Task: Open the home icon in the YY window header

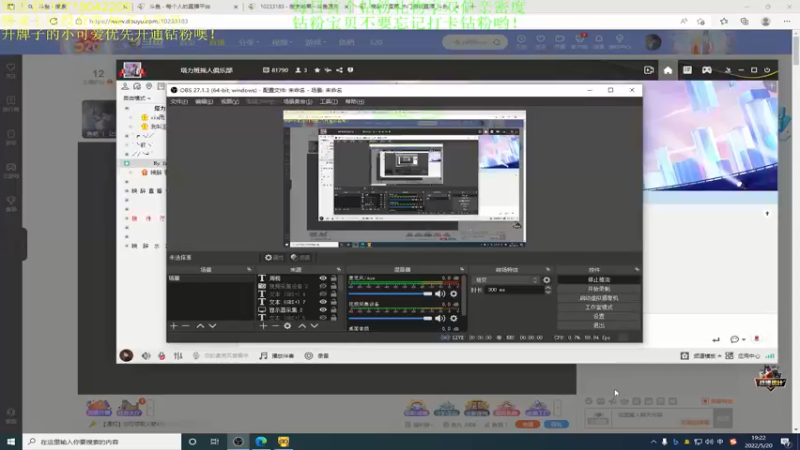Action: [668, 70]
